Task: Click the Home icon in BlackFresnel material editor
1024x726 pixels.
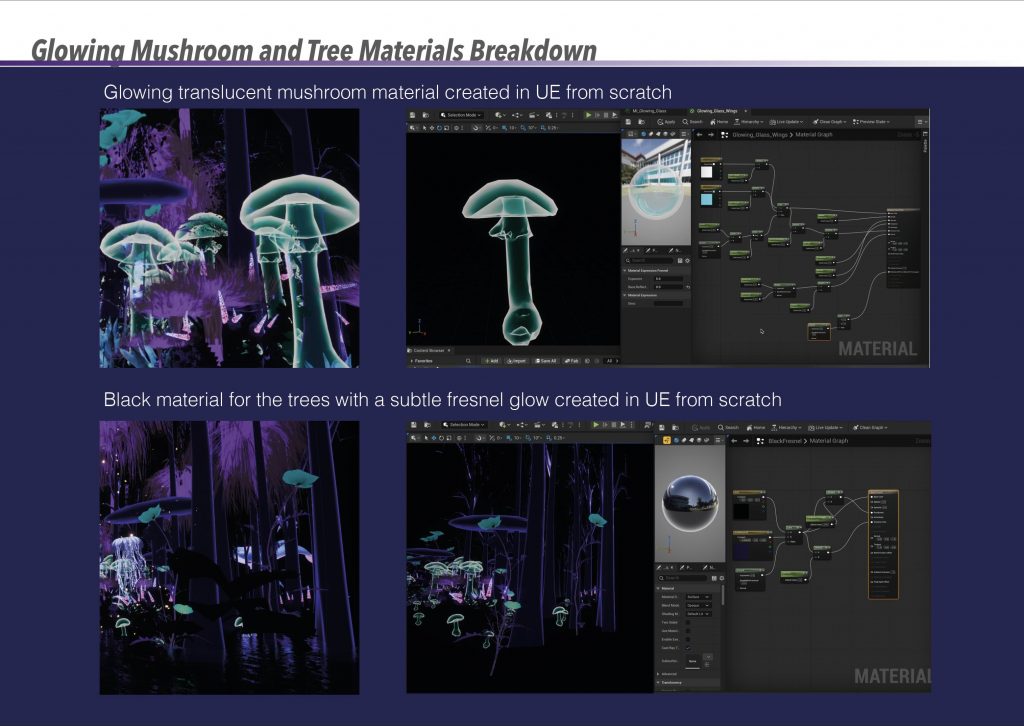Action: click(x=757, y=427)
